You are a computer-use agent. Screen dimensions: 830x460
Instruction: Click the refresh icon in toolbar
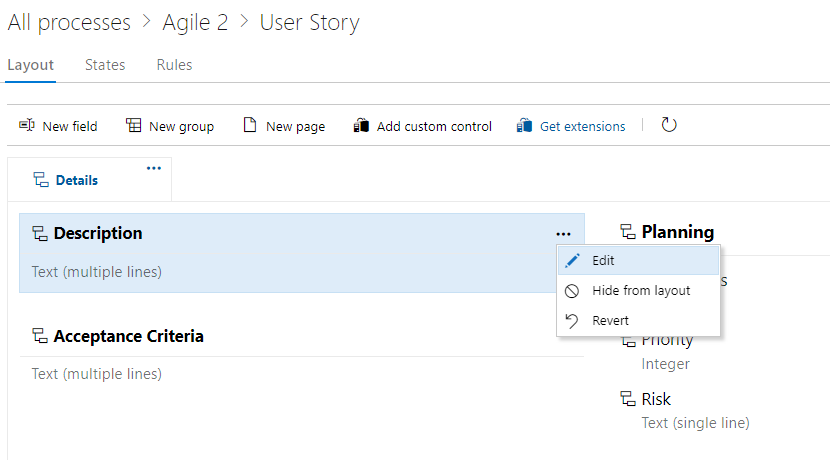669,125
